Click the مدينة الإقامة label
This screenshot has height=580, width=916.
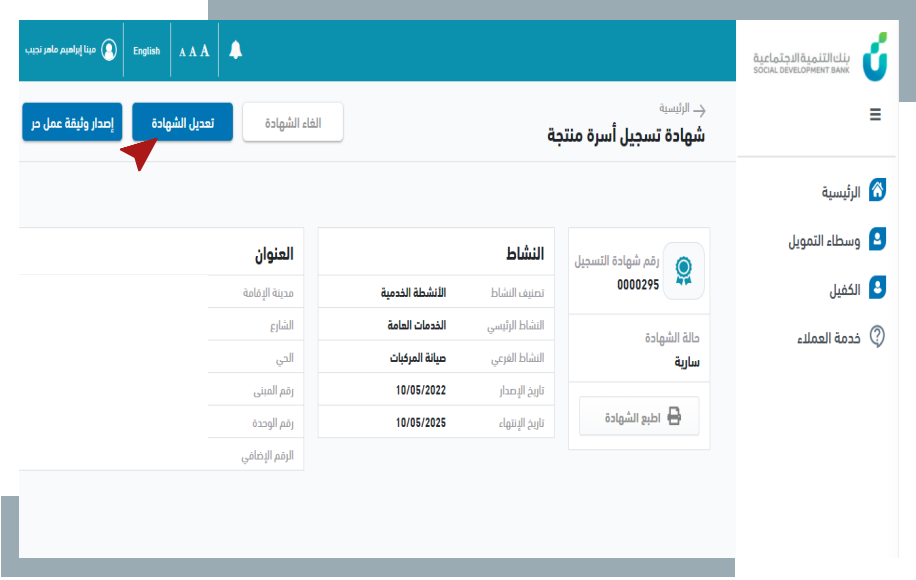[x=268, y=293]
